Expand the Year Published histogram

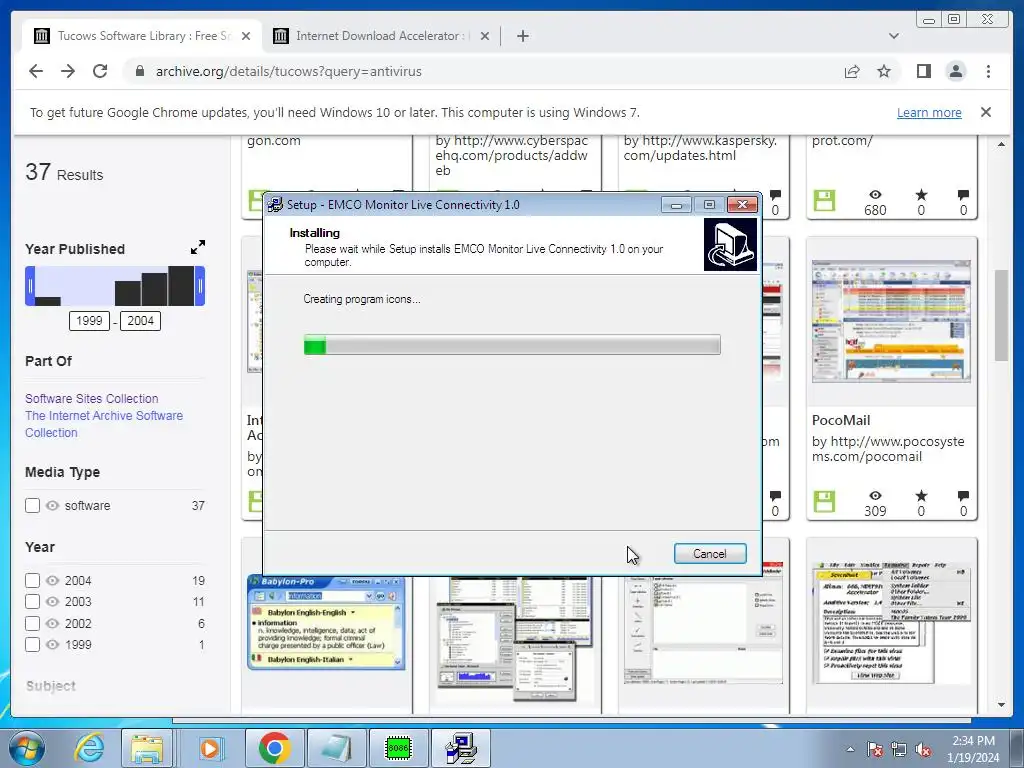click(197, 247)
